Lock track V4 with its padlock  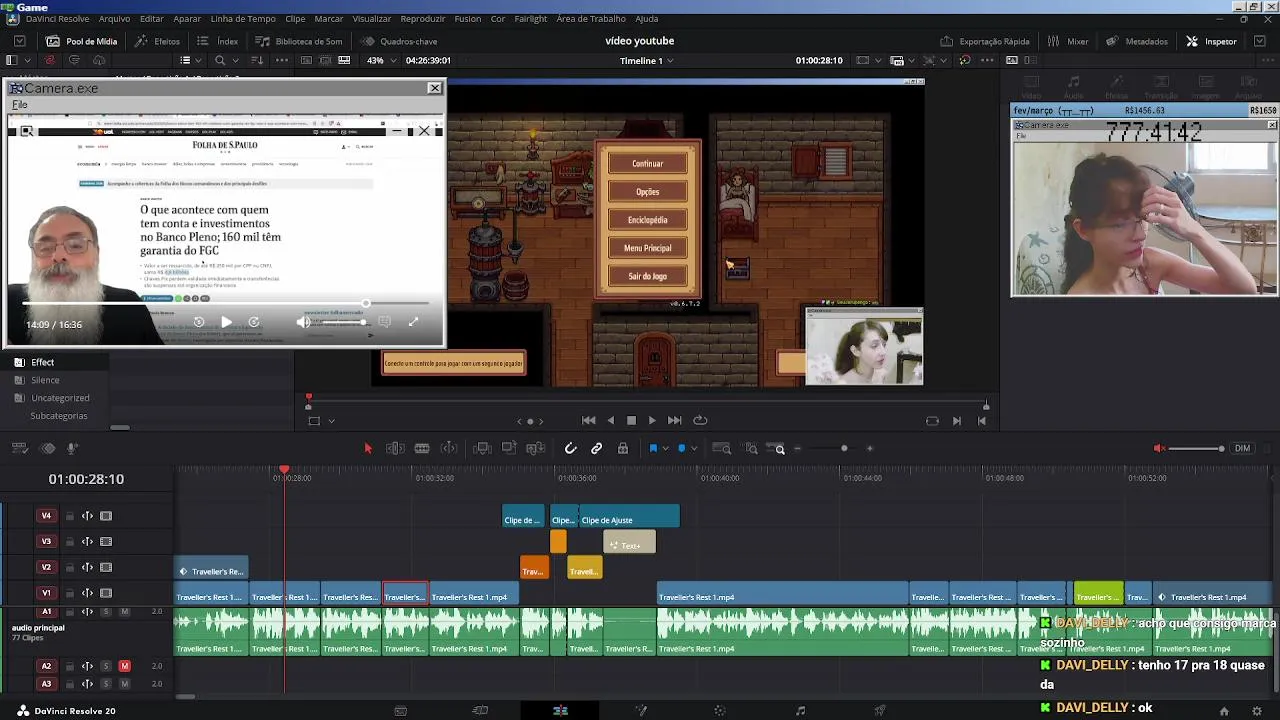click(x=69, y=516)
